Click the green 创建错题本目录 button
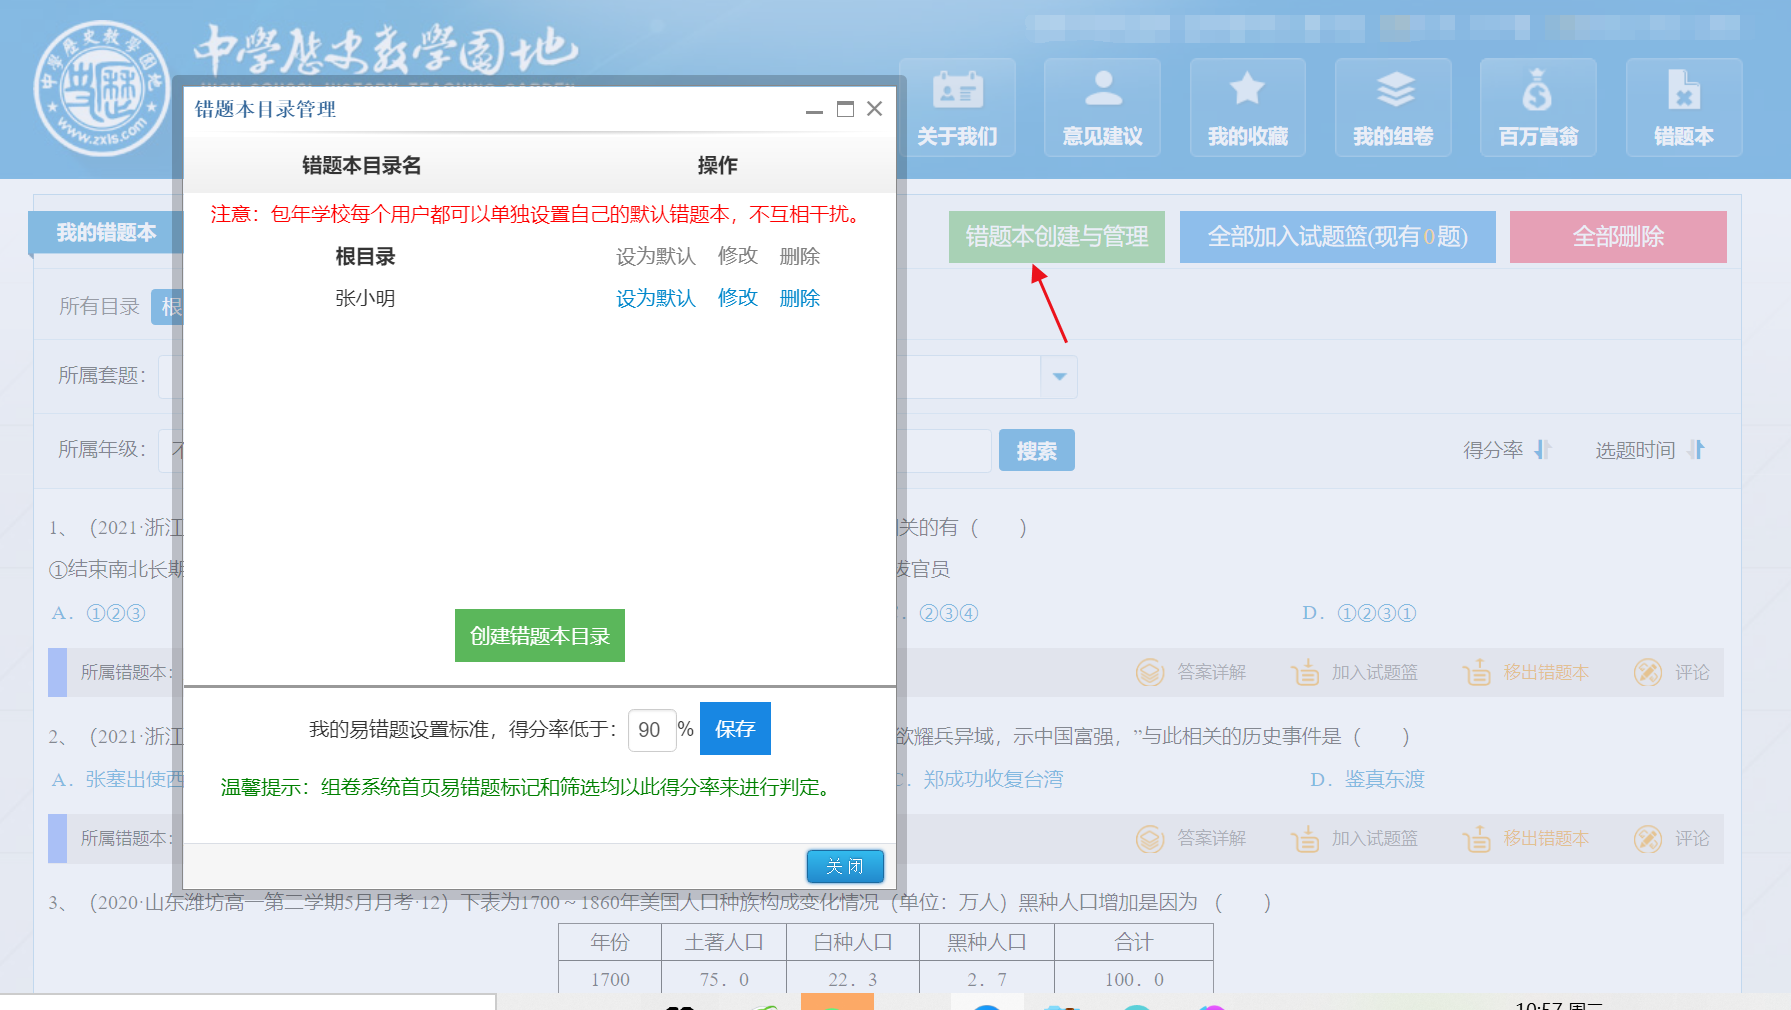This screenshot has width=1791, height=1010. (539, 636)
